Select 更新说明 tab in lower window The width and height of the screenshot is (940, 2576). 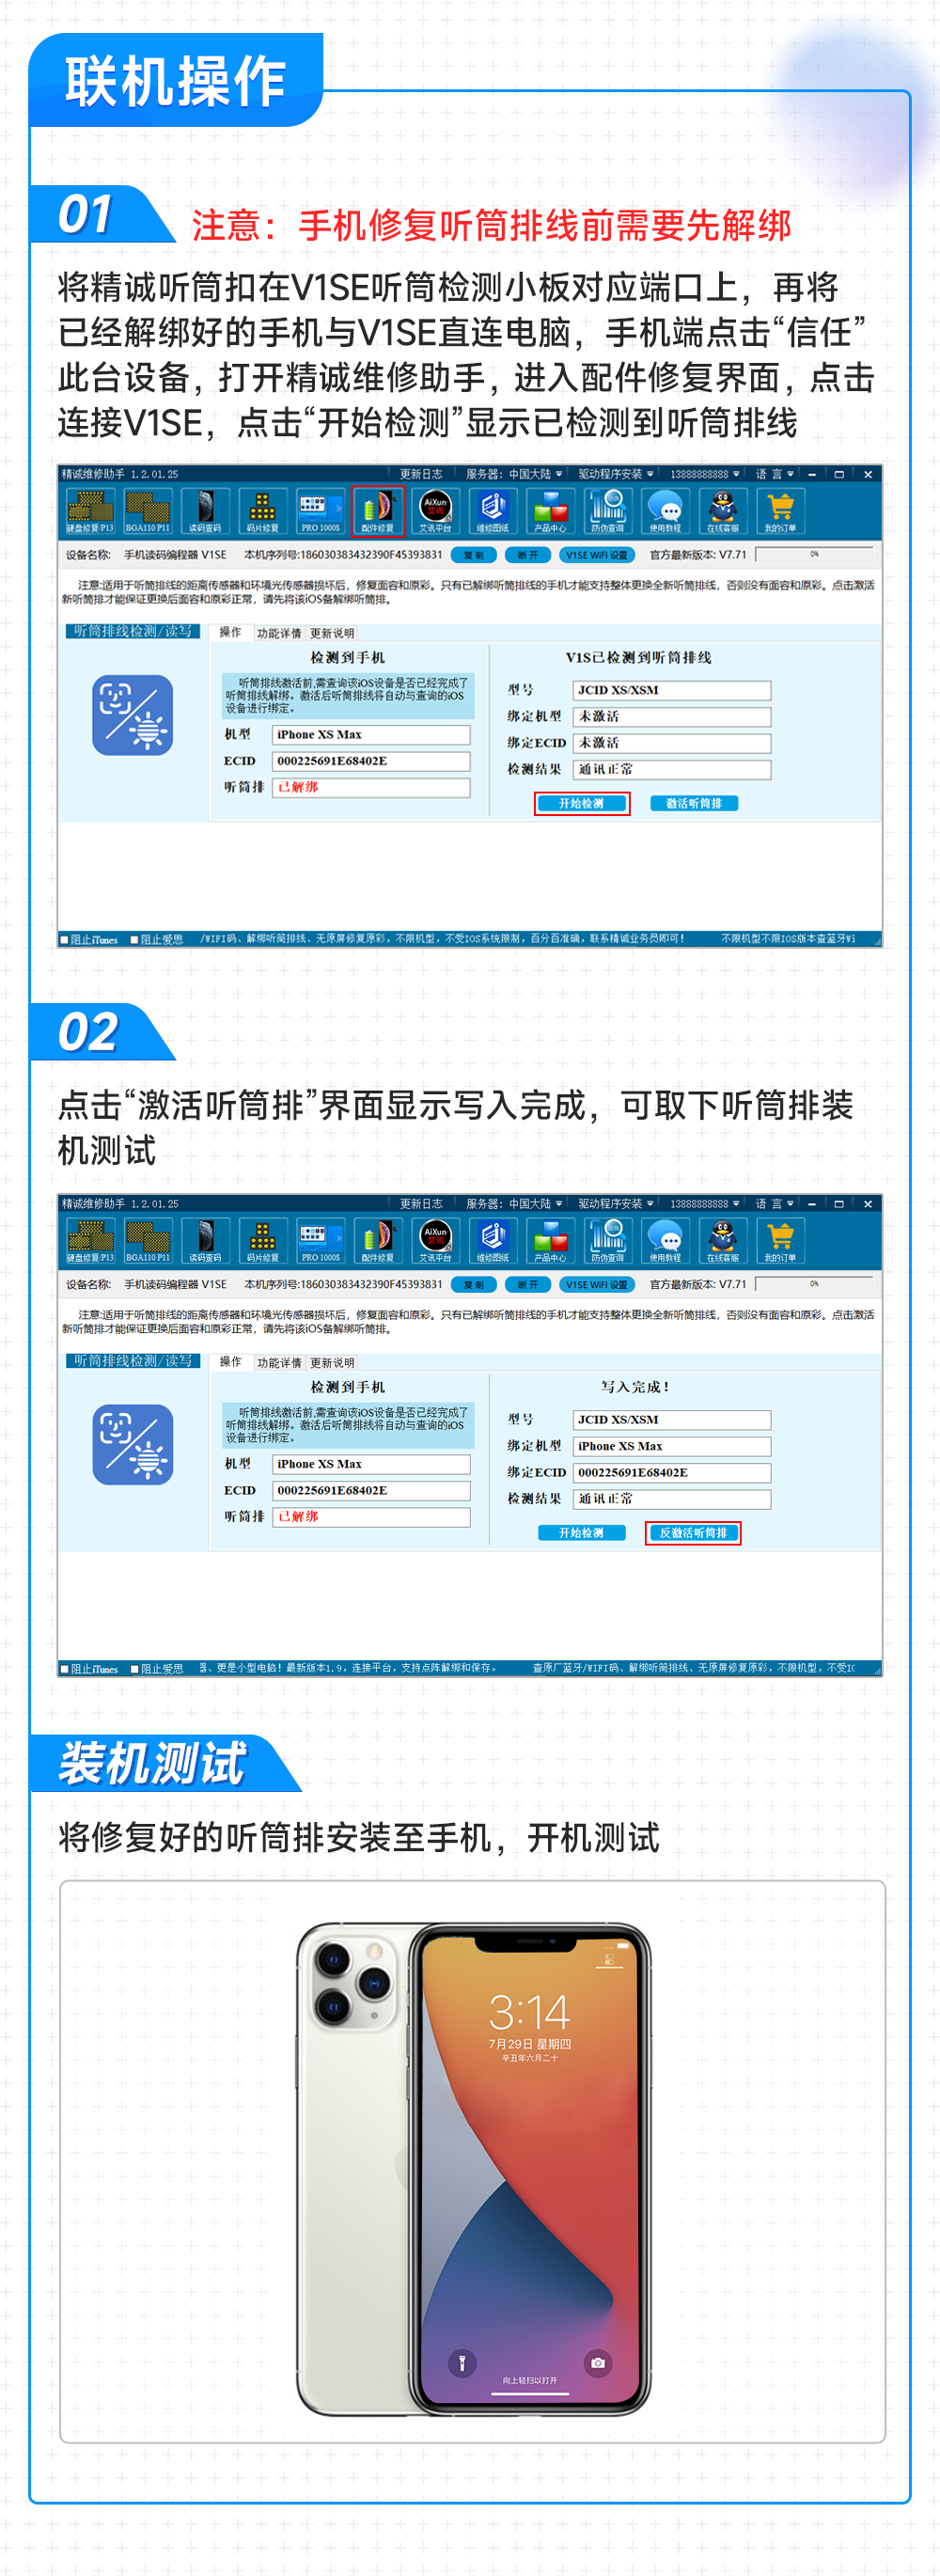tap(332, 1362)
